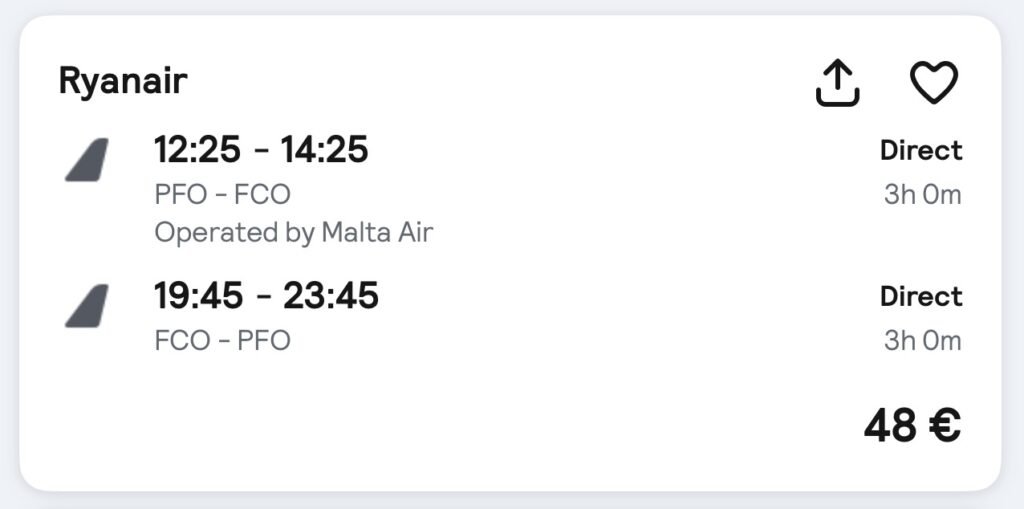Select outbound flight time 12:25 - 14:25
This screenshot has height=509, width=1024.
pos(261,150)
